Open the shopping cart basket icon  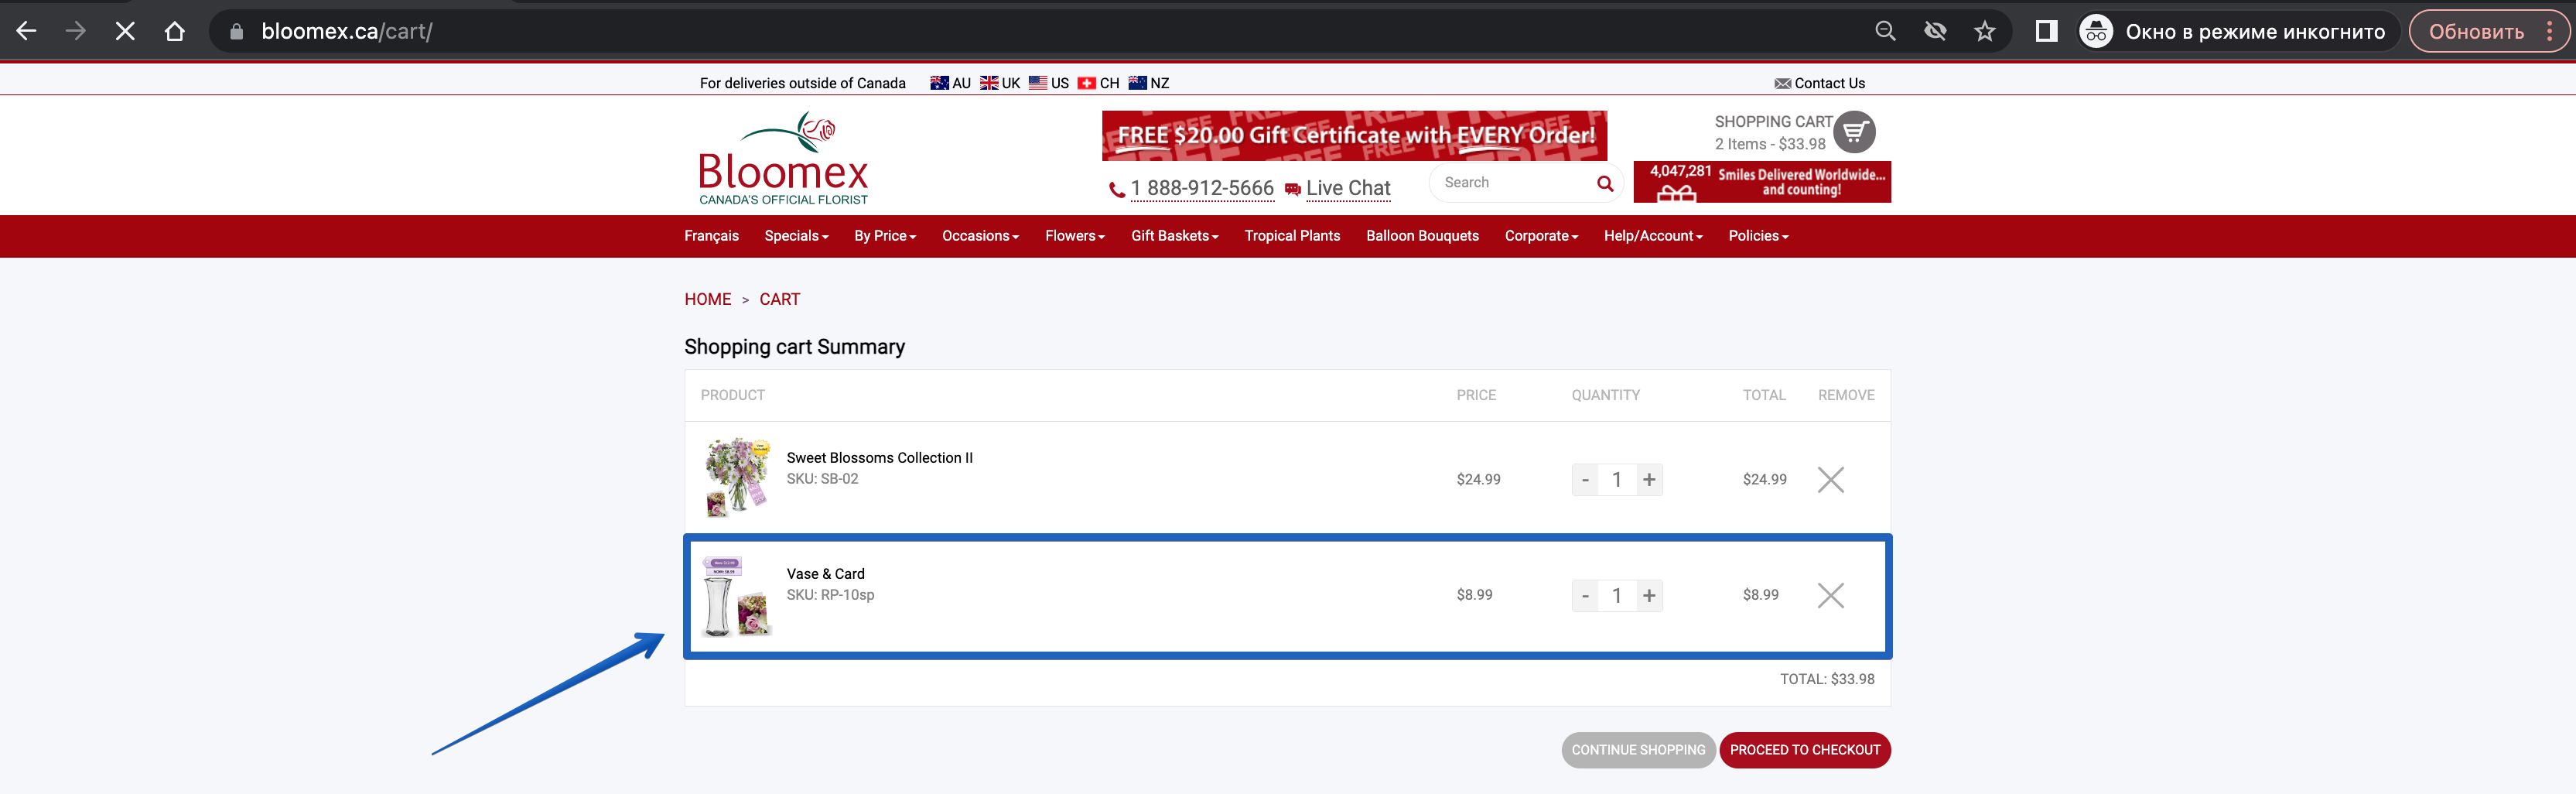pos(1854,131)
